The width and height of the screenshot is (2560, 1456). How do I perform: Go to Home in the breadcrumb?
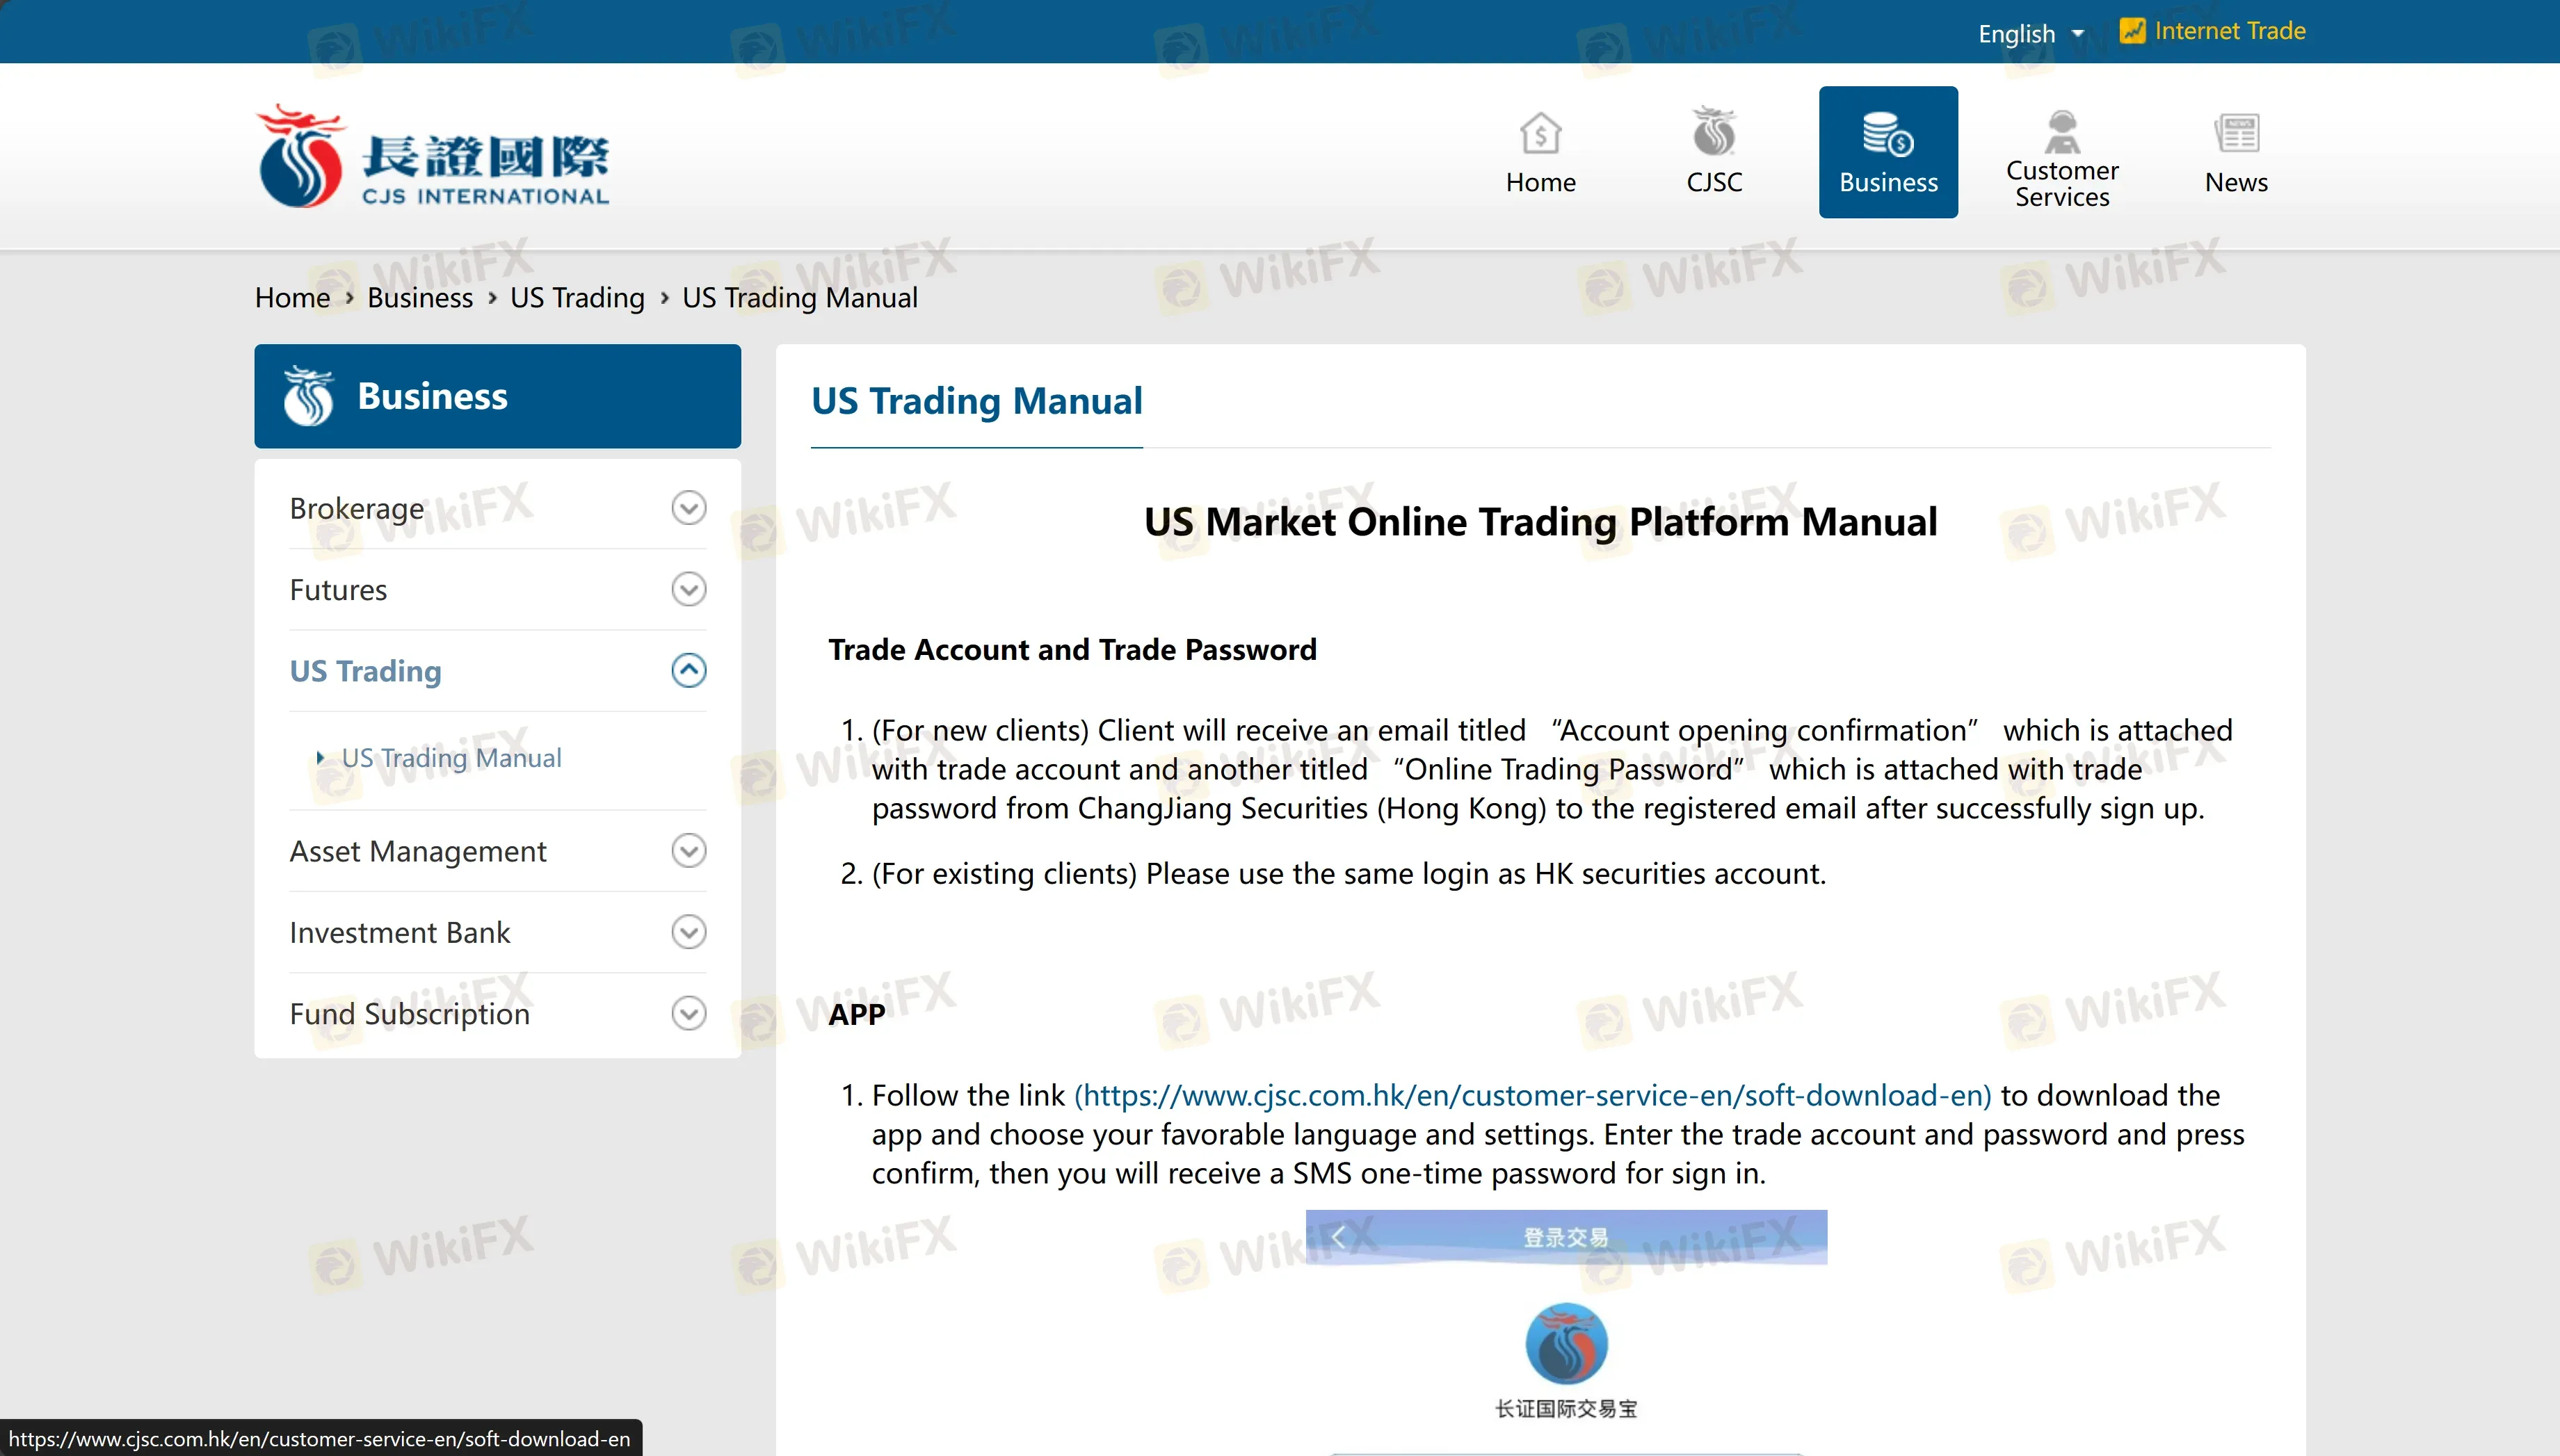tap(292, 298)
